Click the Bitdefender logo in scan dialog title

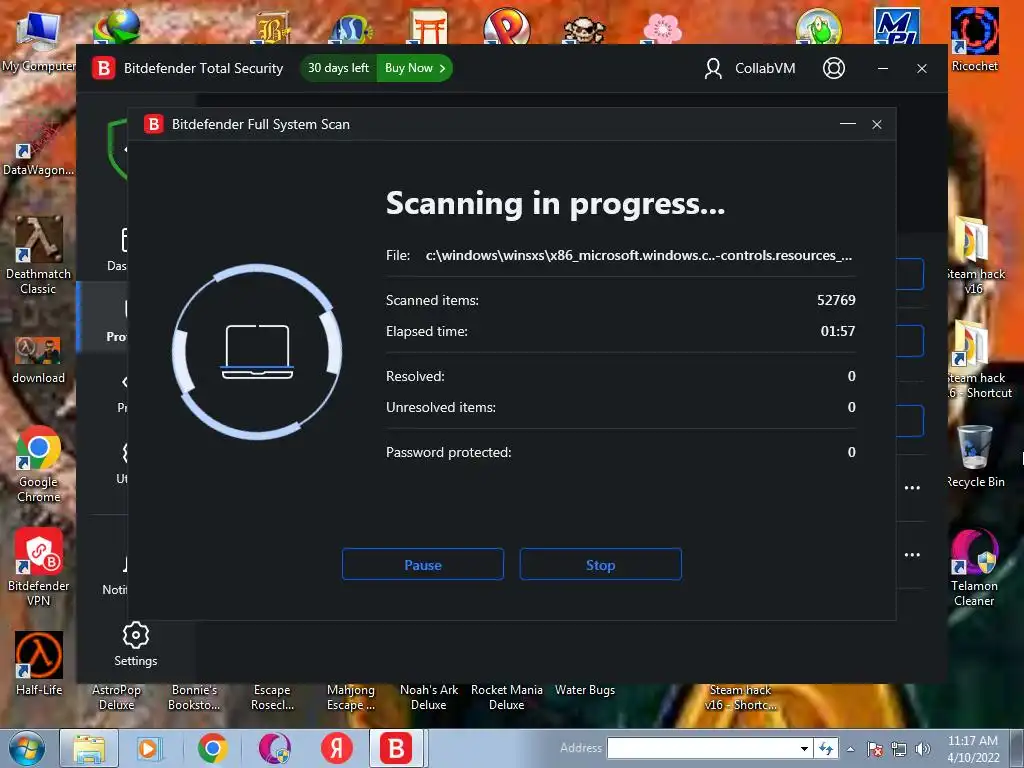click(154, 124)
